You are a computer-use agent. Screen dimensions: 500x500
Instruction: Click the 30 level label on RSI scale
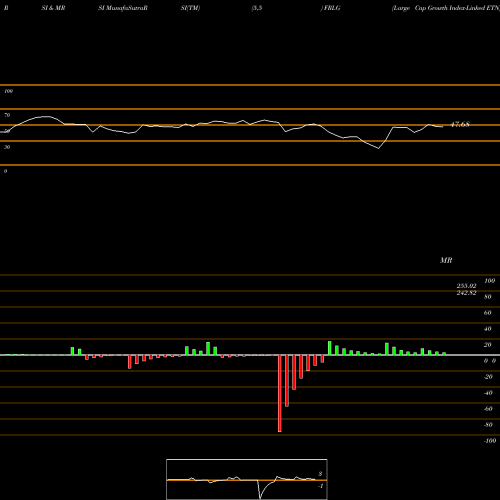[x=7, y=147]
